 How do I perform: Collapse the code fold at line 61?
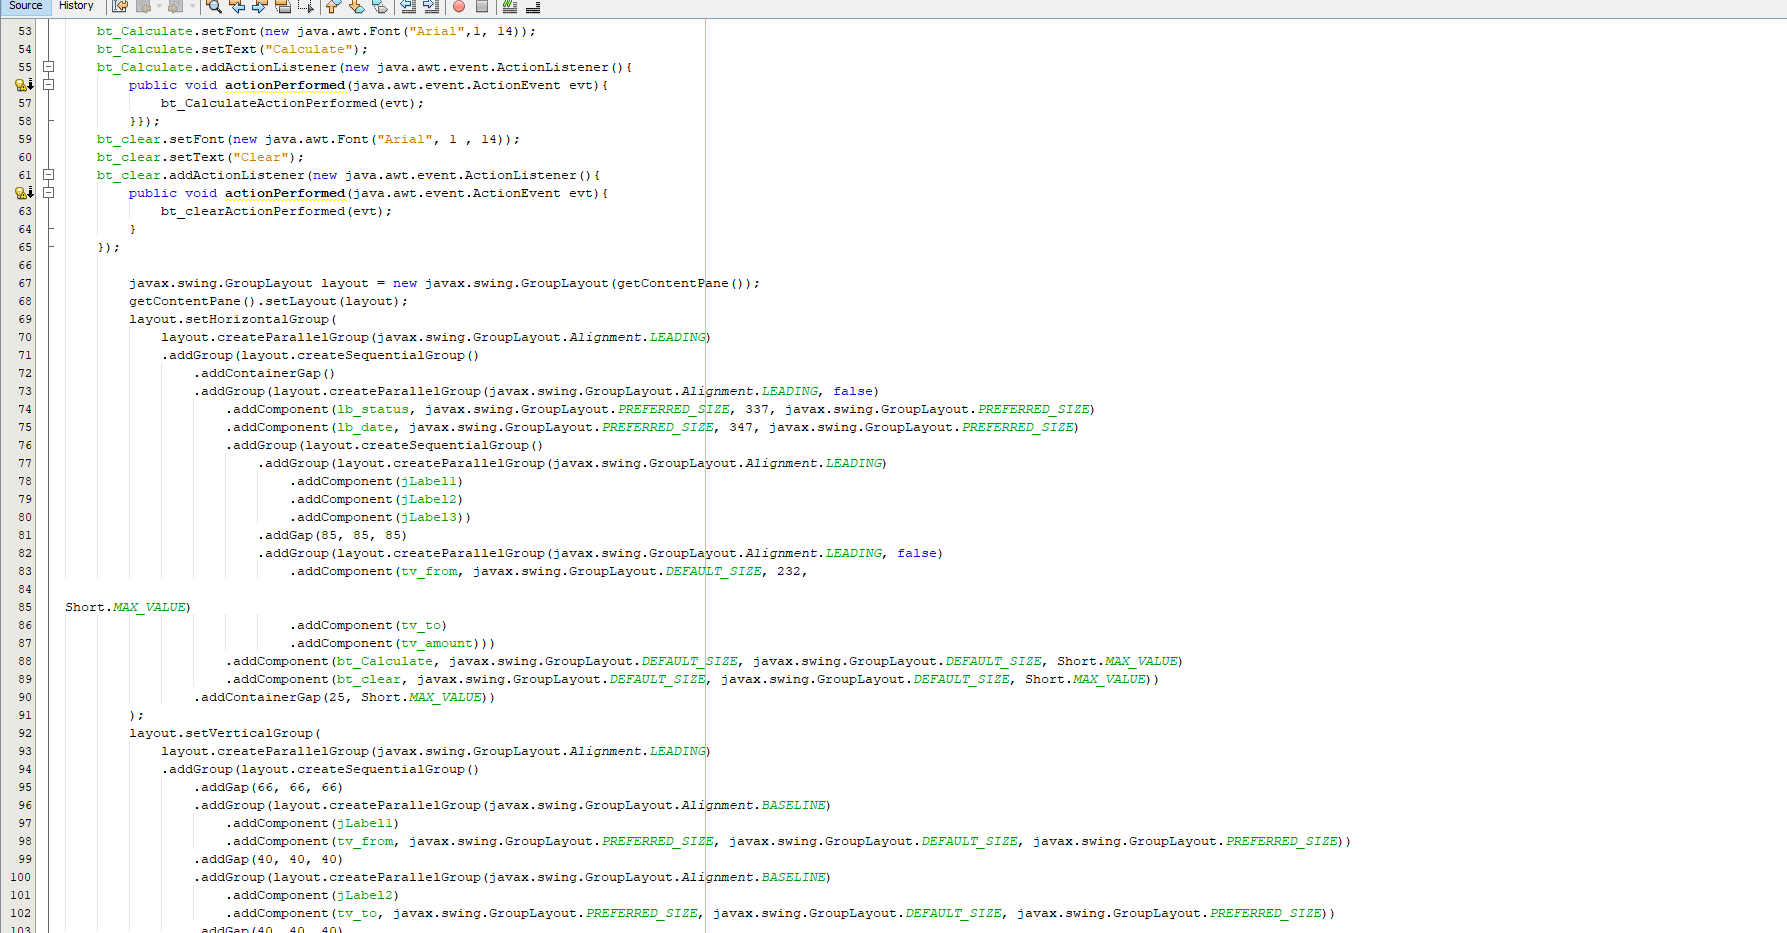(x=48, y=175)
